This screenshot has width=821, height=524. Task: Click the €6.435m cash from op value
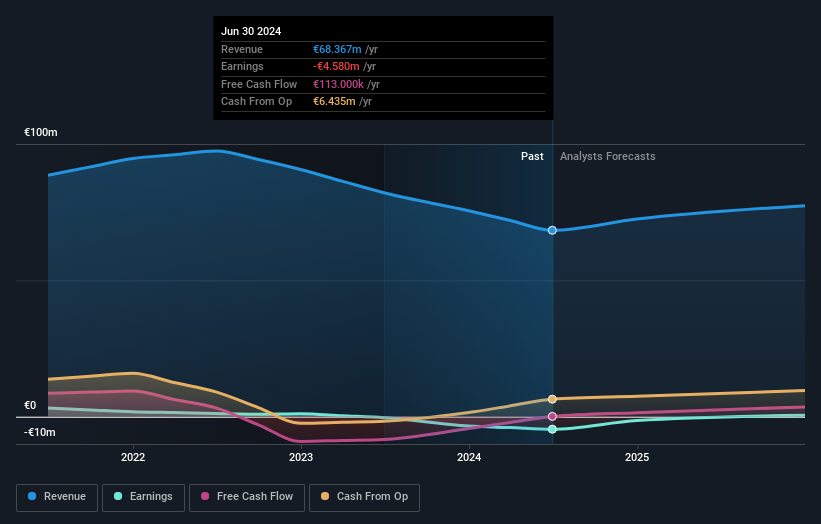click(x=334, y=102)
